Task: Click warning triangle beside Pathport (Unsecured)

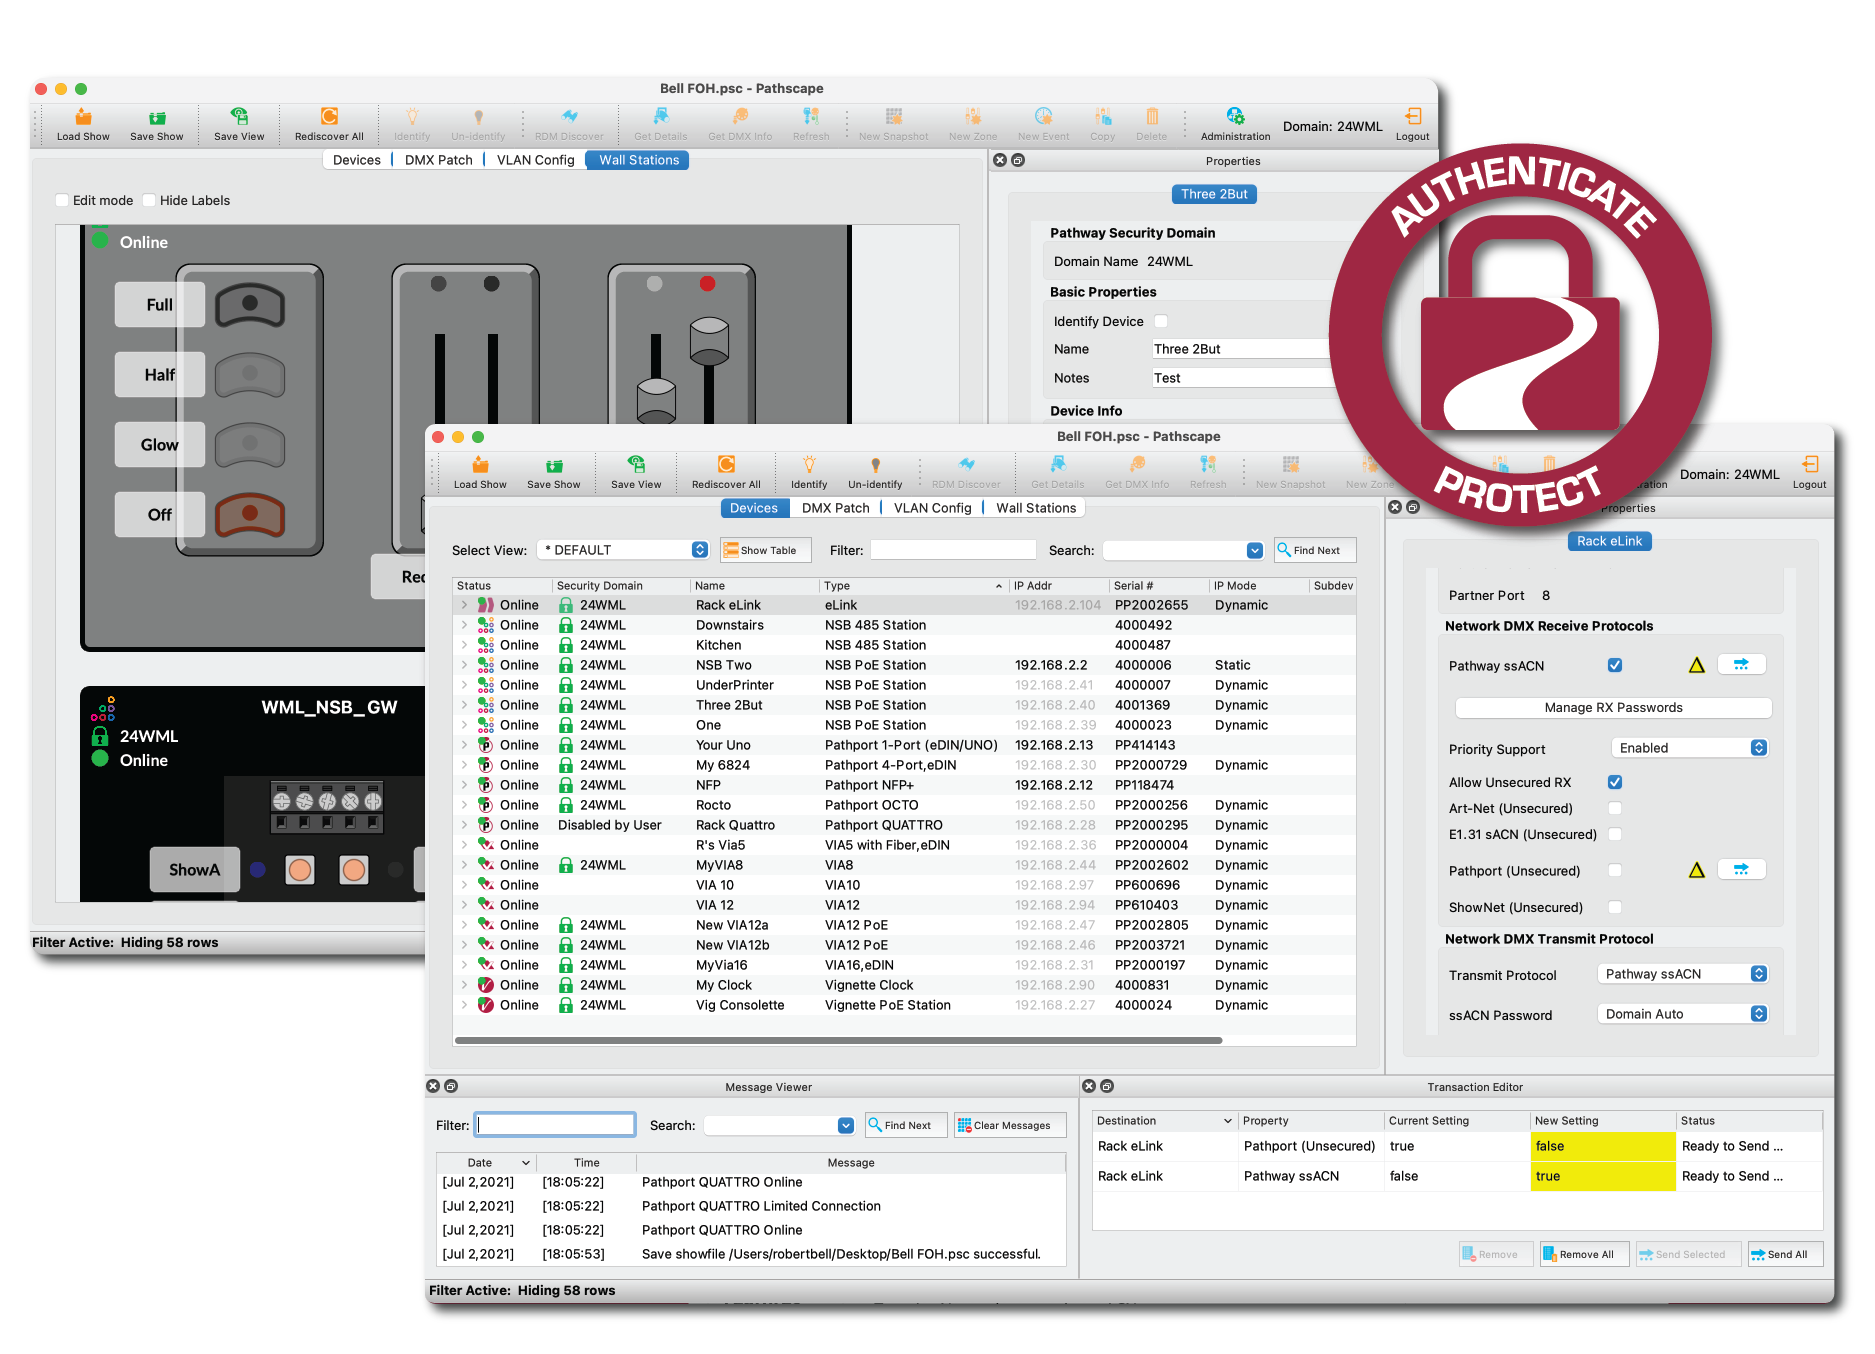Action: pos(1697,870)
